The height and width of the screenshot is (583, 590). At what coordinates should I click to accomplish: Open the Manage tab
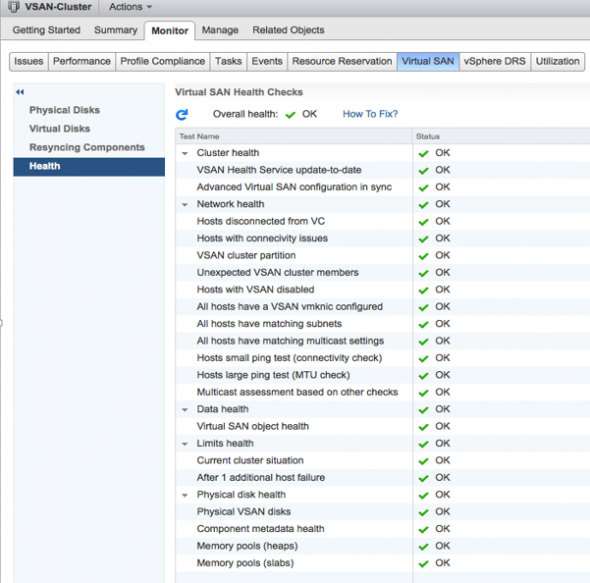coord(220,30)
